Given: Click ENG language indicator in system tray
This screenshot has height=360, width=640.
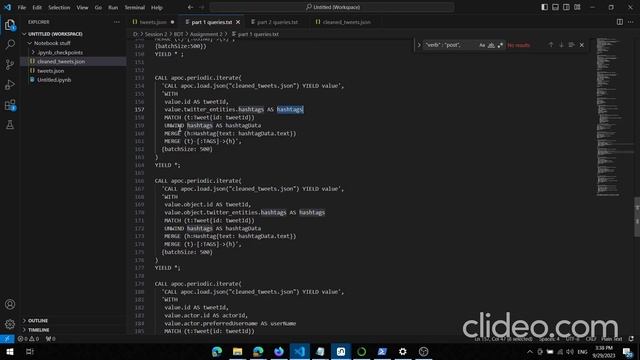Looking at the screenshot, I should click(582, 351).
